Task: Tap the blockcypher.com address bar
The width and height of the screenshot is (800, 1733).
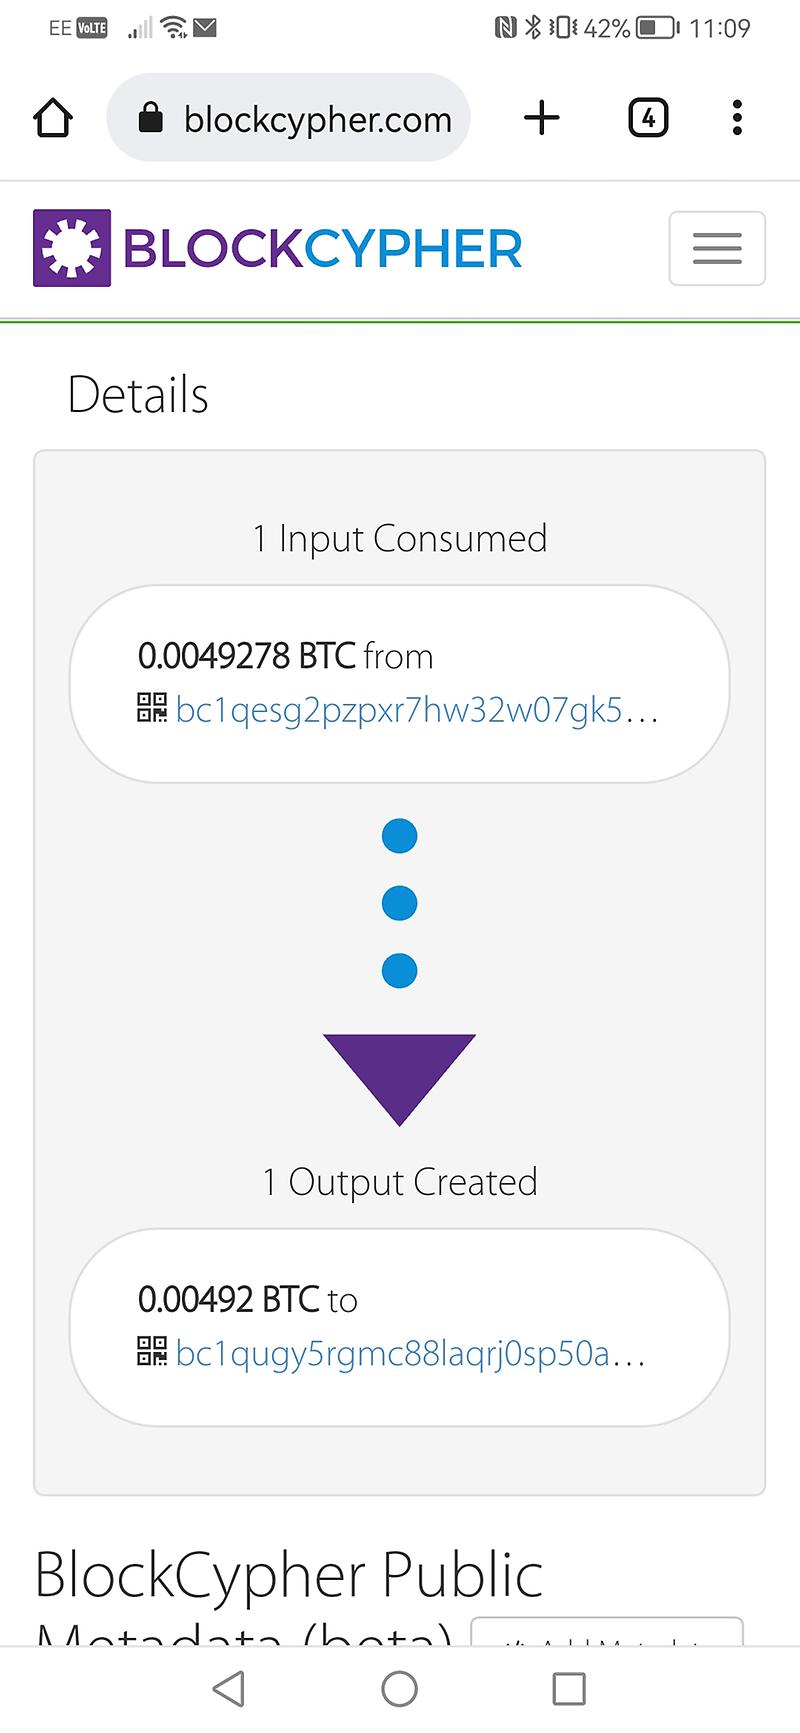Action: coord(317,119)
